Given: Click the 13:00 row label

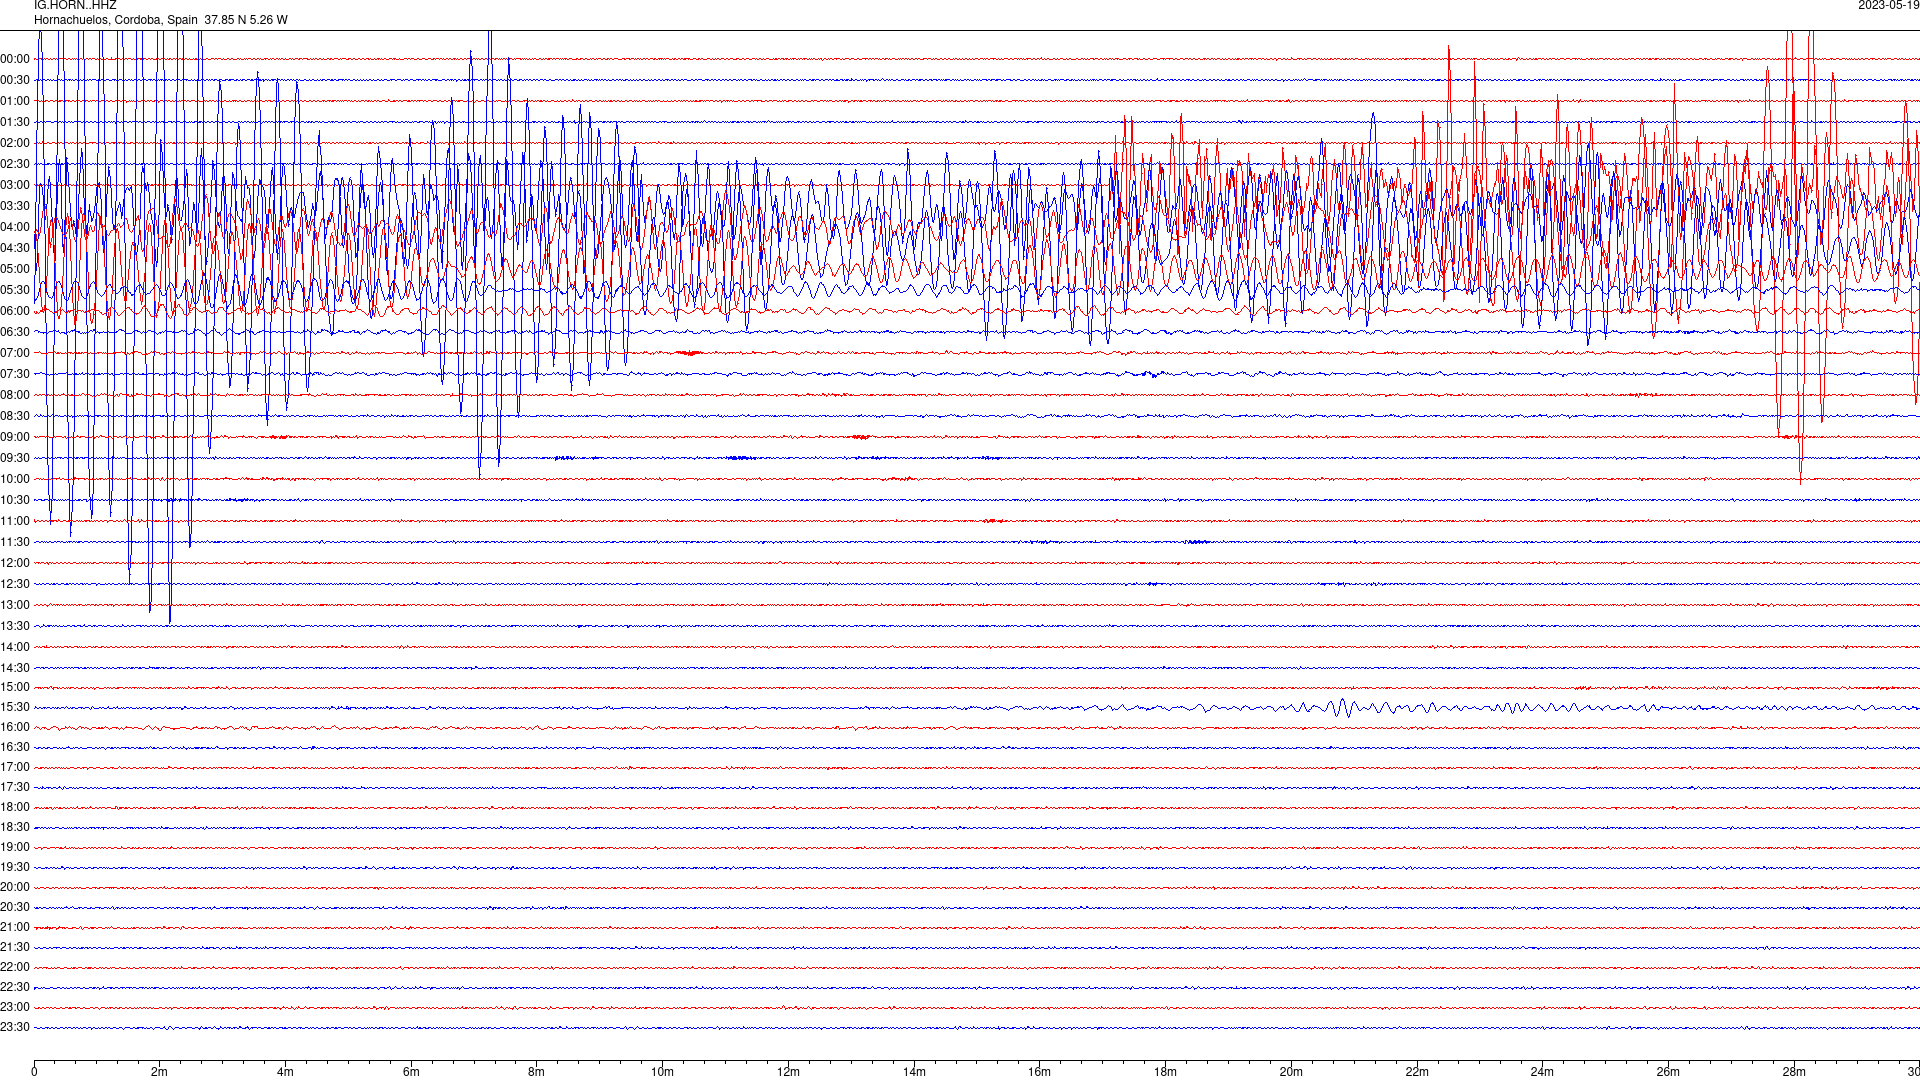Looking at the screenshot, I should pos(15,605).
